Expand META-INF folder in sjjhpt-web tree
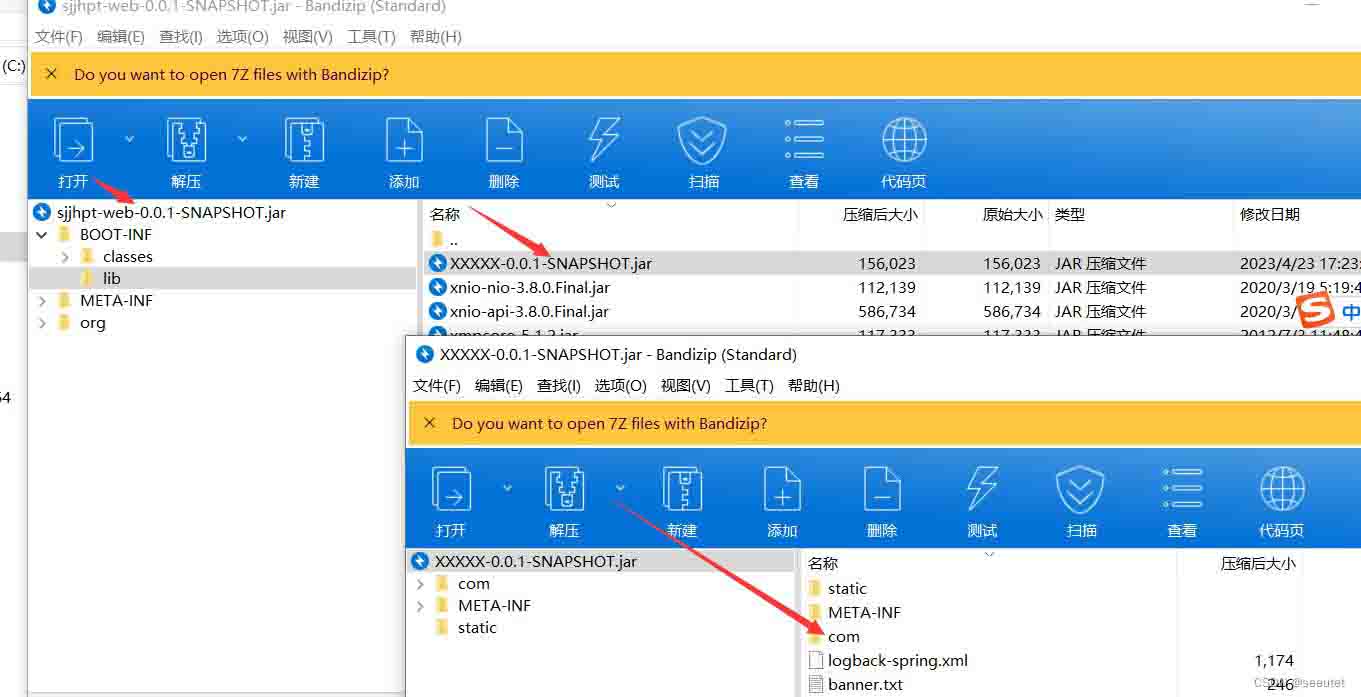This screenshot has height=697, width=1361. coord(42,301)
